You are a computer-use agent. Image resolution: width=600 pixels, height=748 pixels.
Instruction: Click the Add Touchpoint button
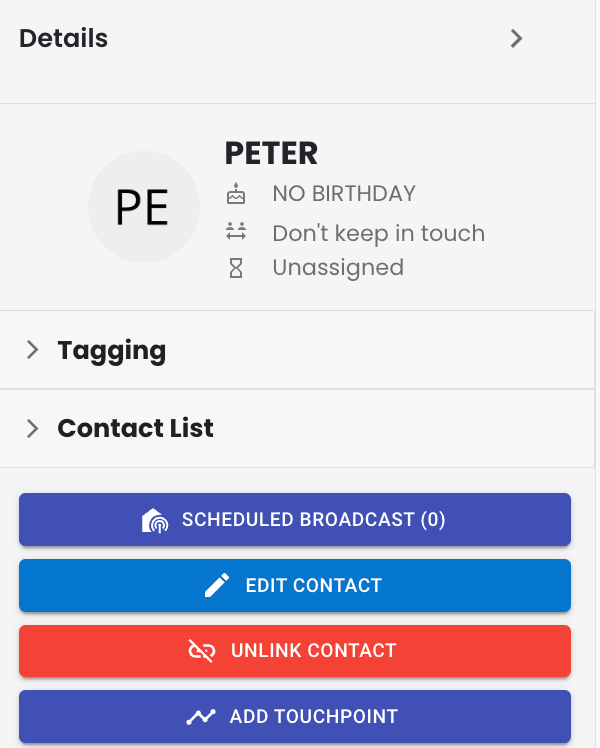[x=295, y=717]
